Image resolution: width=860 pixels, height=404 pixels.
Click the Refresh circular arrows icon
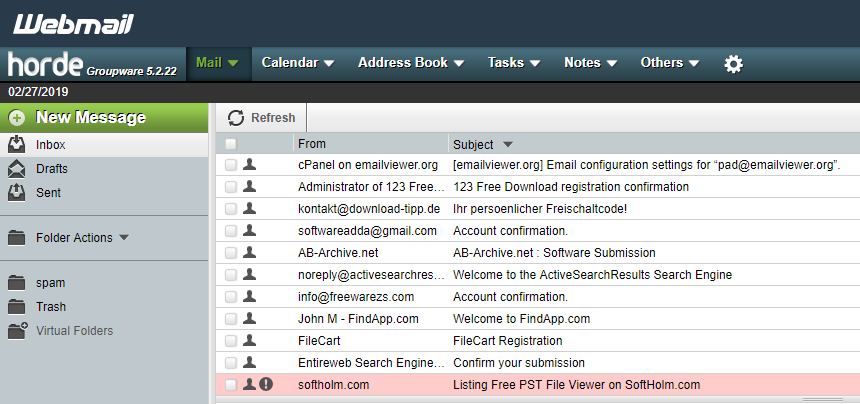pyautogui.click(x=236, y=118)
